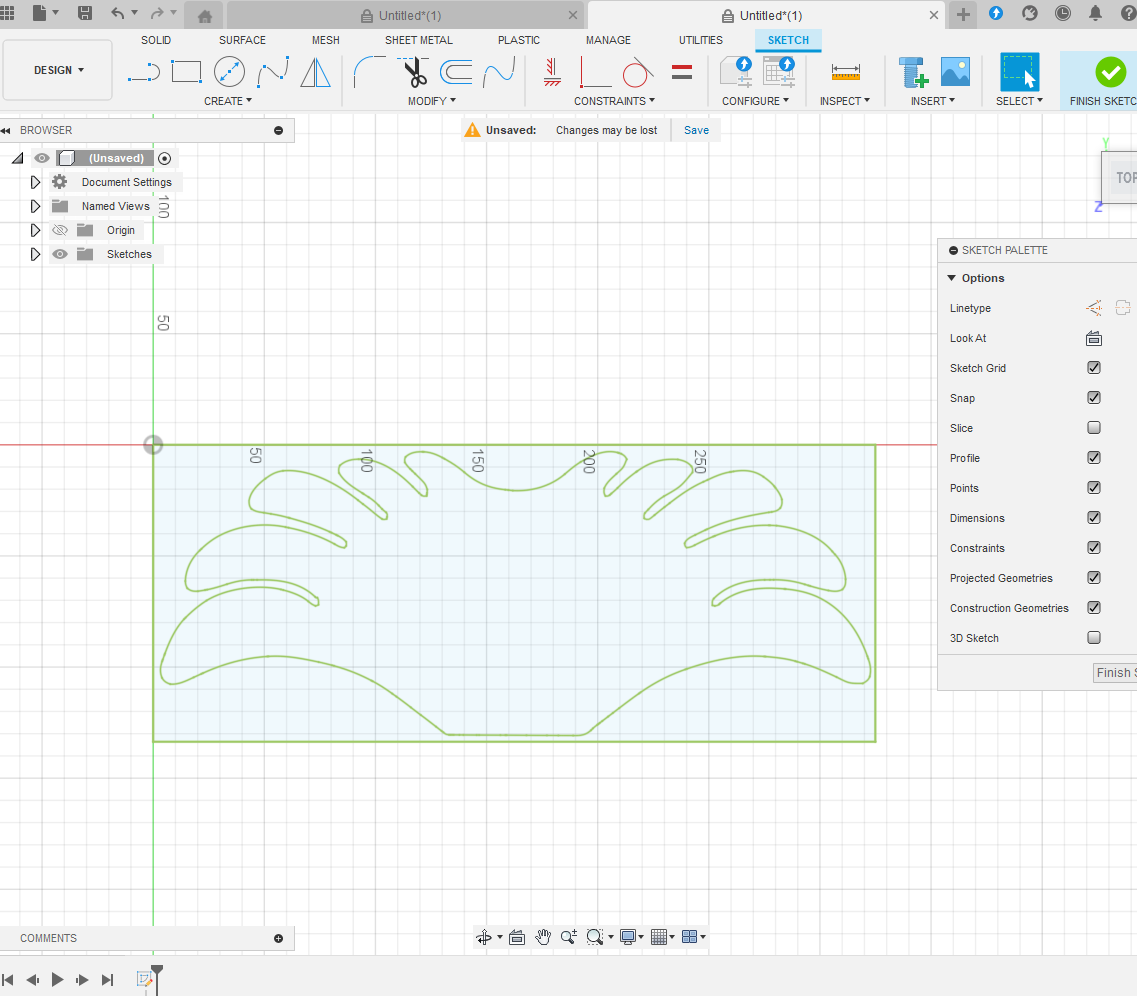Select the Offset tool
The height and width of the screenshot is (996, 1137).
456,72
